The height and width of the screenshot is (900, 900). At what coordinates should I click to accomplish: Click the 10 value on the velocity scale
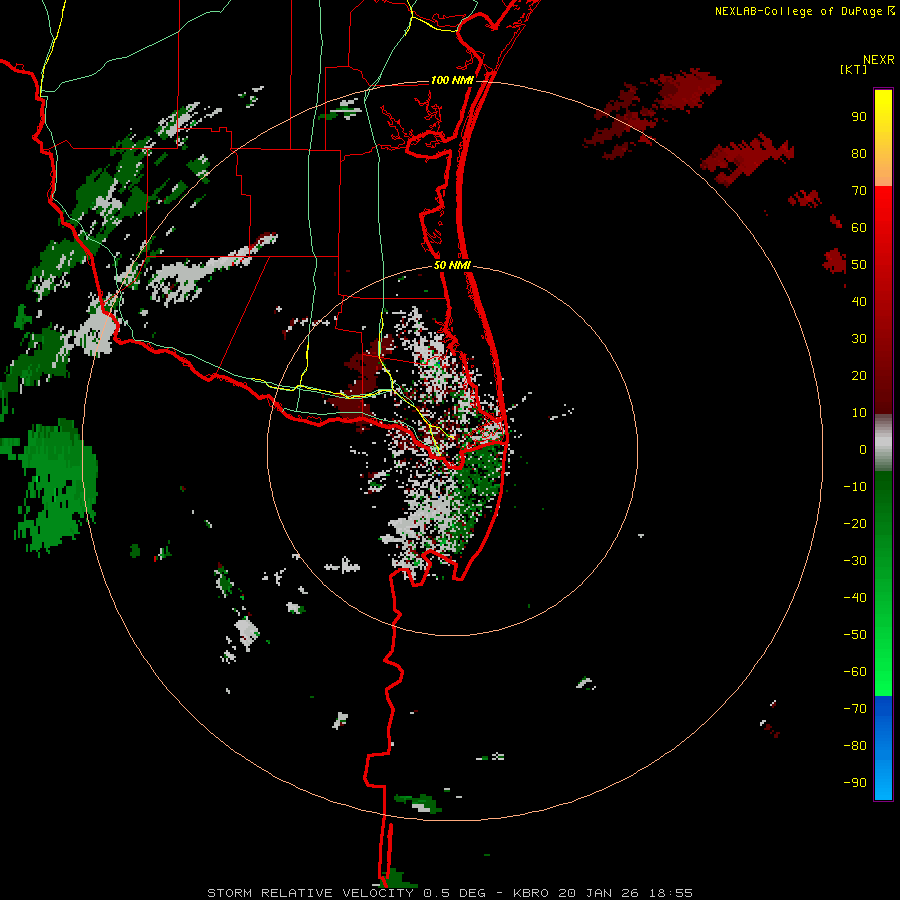tap(859, 413)
